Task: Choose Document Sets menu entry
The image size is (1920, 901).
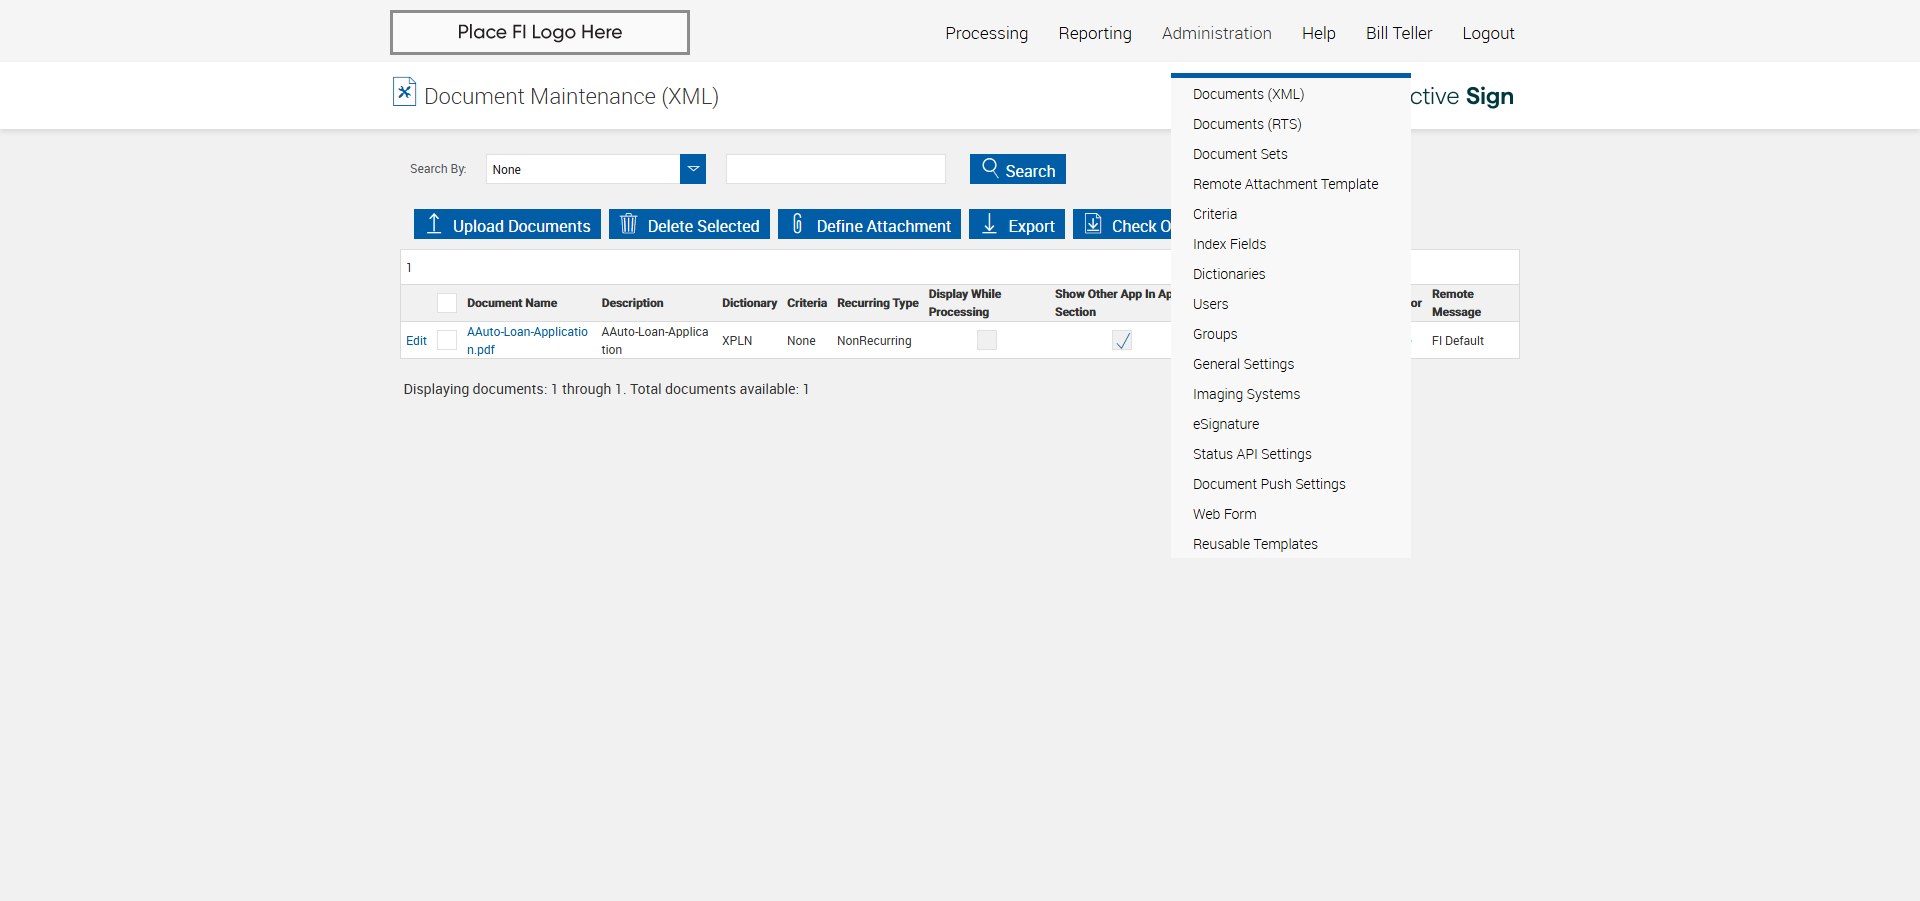Action: (x=1240, y=154)
